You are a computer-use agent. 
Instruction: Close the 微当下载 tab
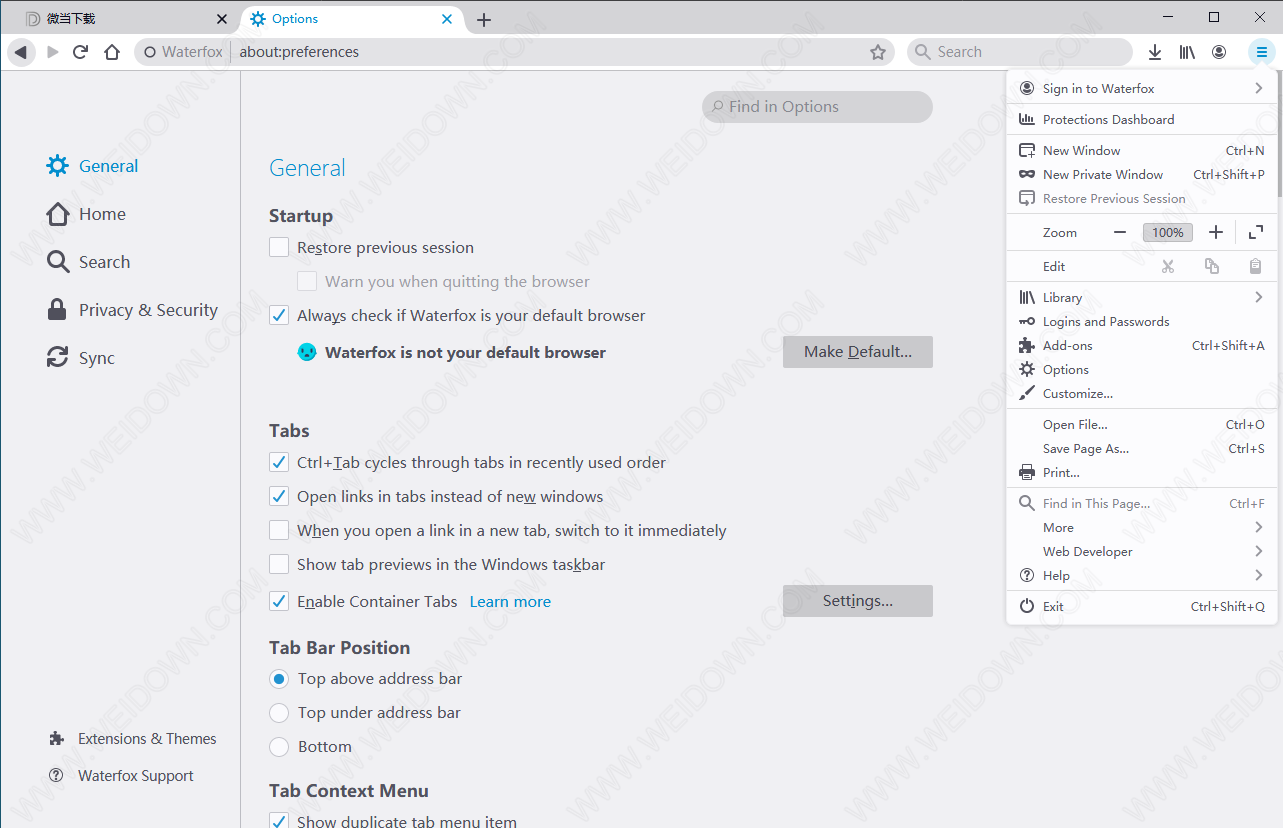[222, 19]
